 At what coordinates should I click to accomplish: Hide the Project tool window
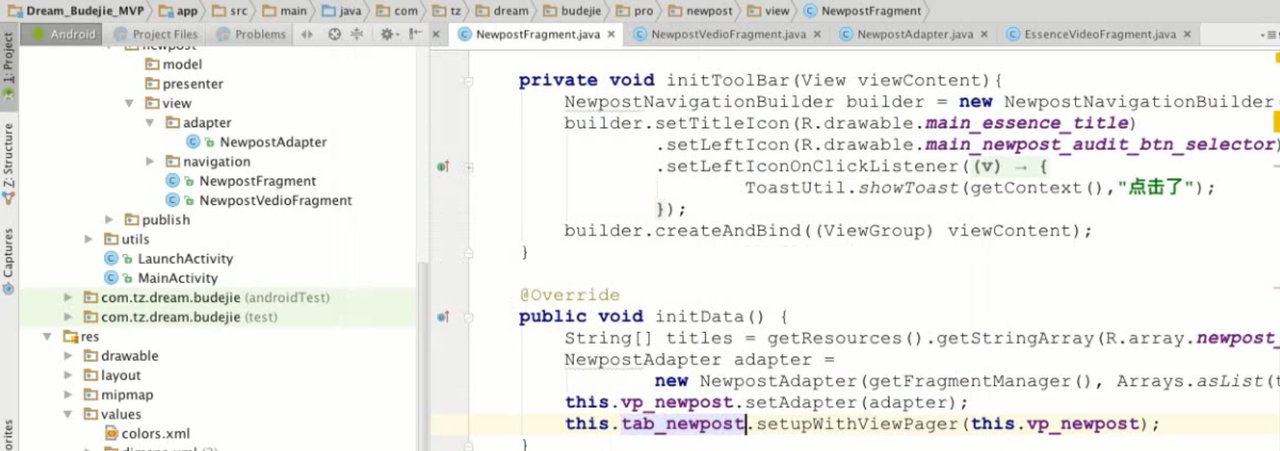[x=414, y=34]
